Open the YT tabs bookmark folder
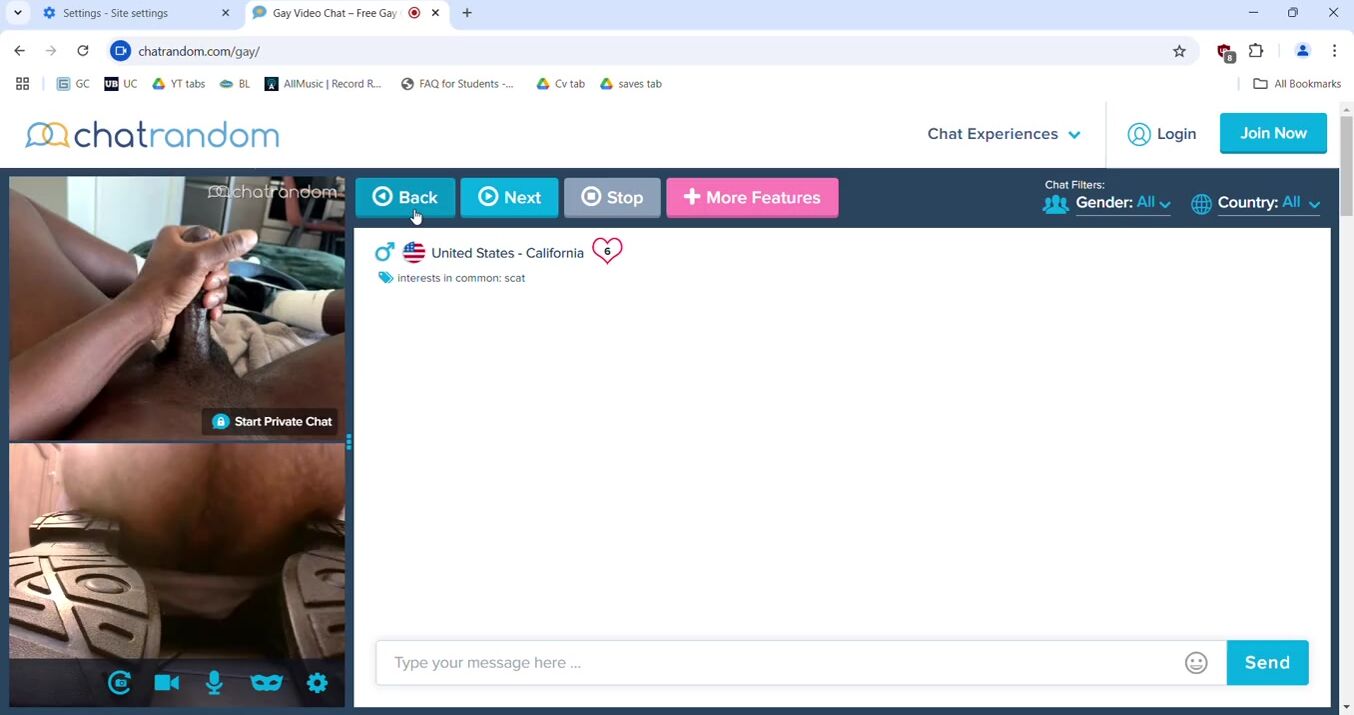The height and width of the screenshot is (715, 1354). coord(178,84)
